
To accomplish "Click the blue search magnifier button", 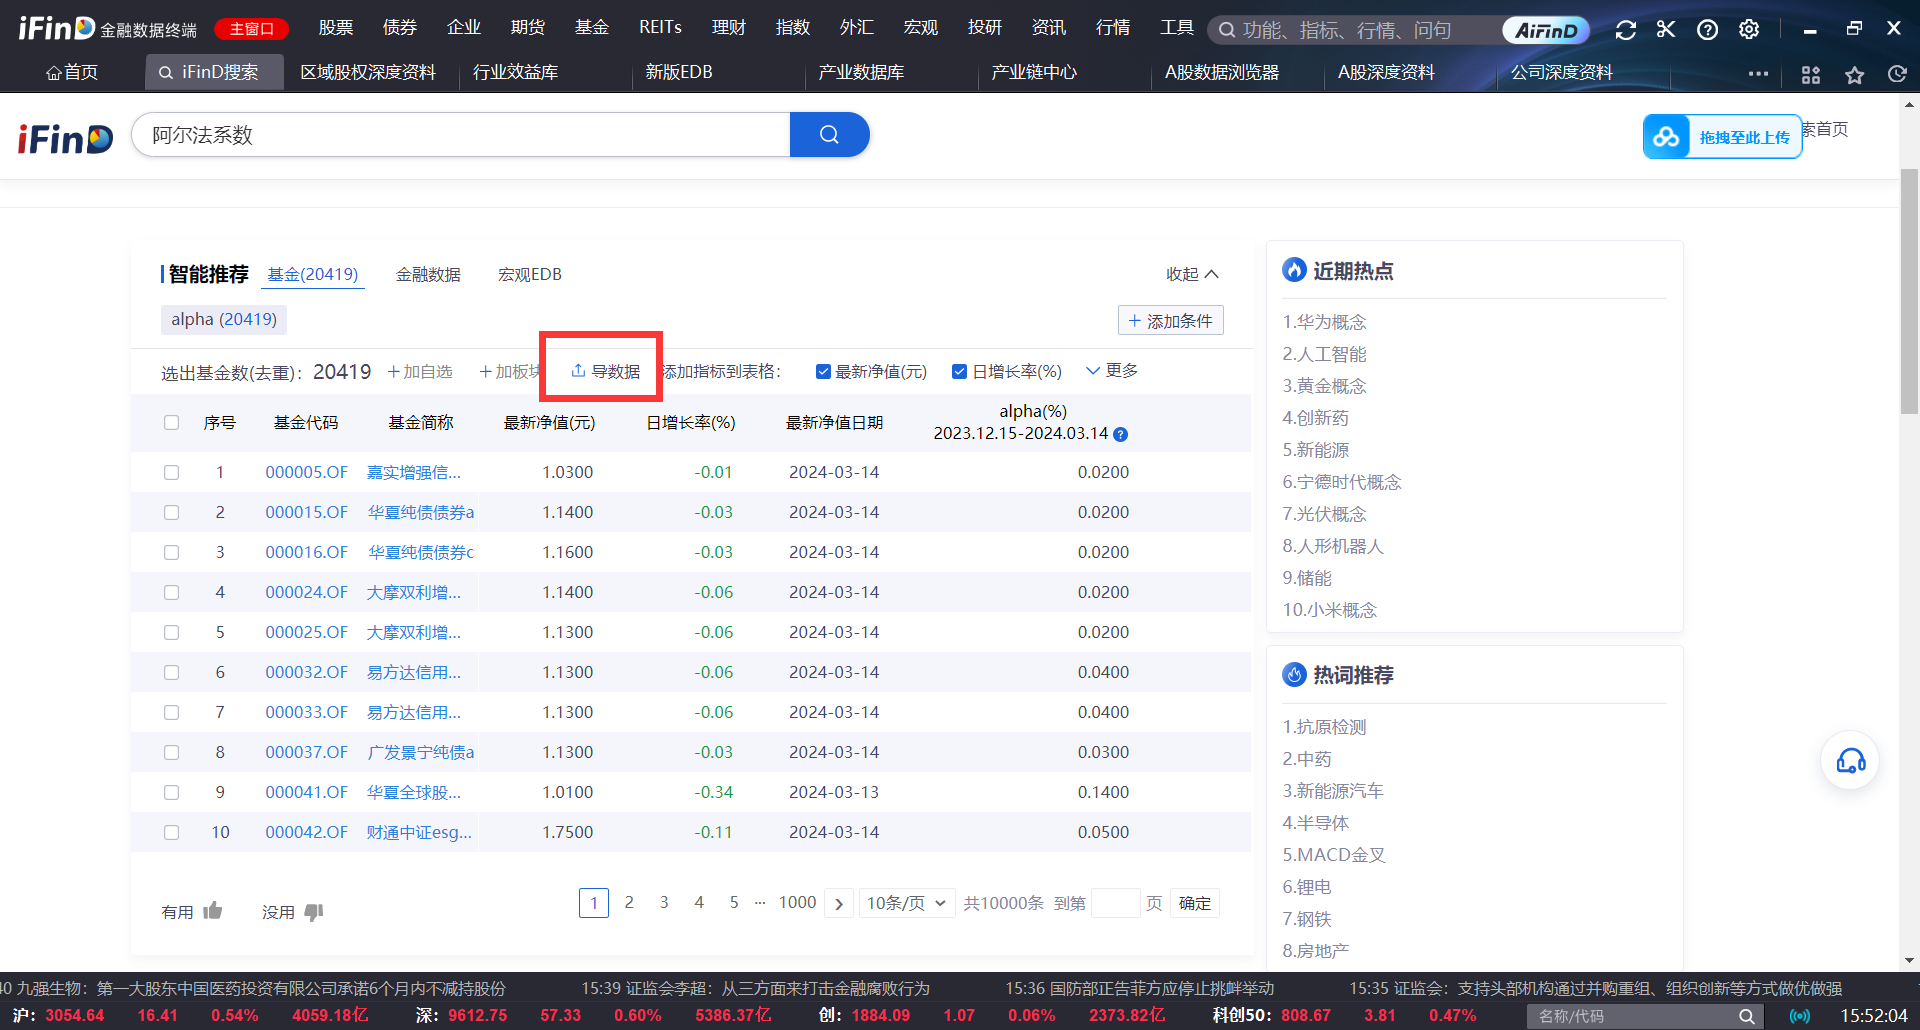I will click(x=829, y=135).
